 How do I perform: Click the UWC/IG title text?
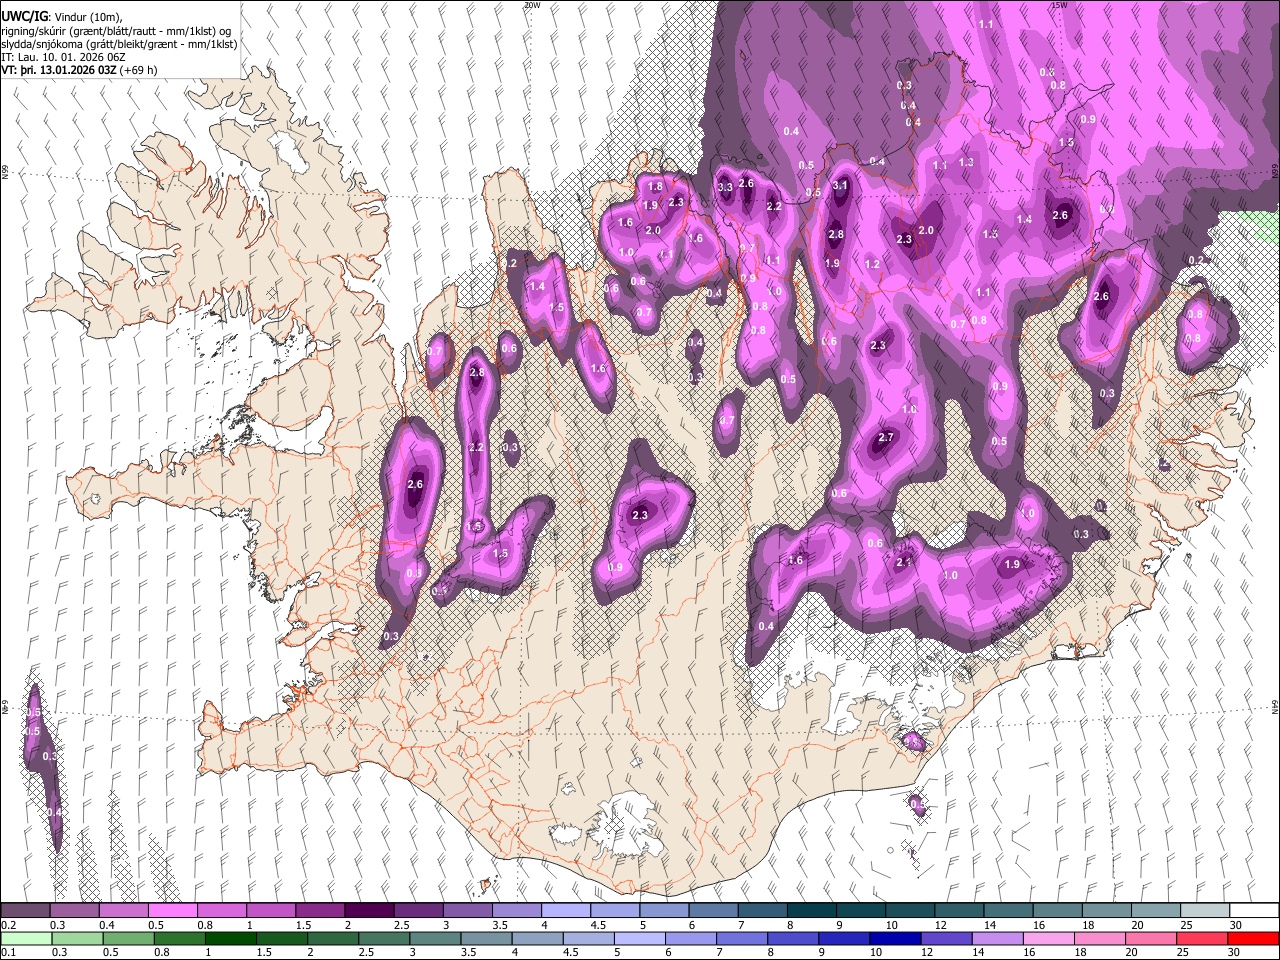coord(23,17)
